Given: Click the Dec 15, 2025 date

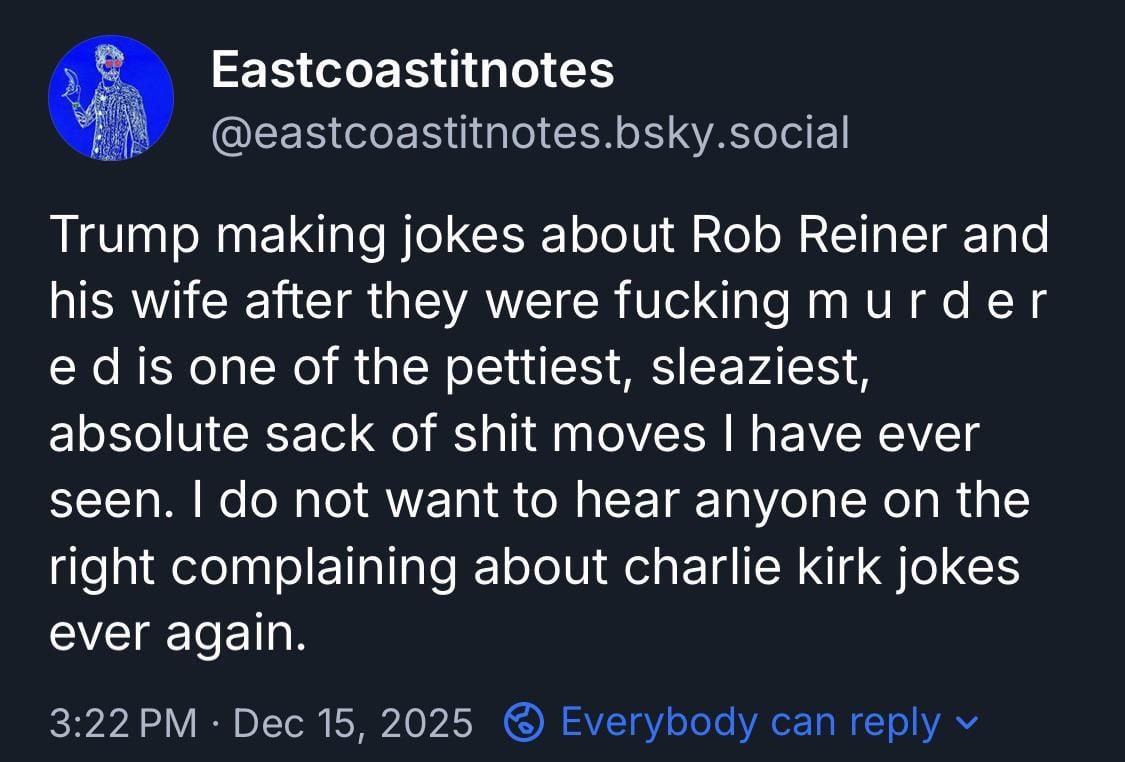Looking at the screenshot, I should pyautogui.click(x=352, y=722).
